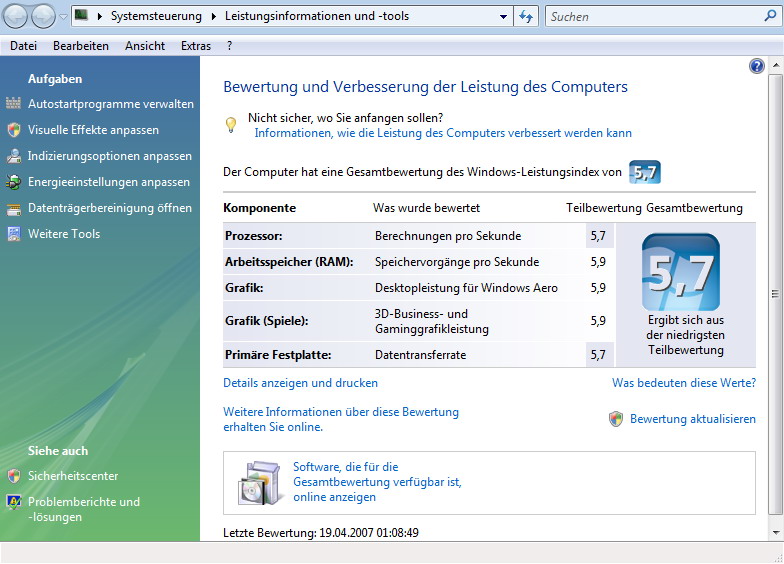This screenshot has width=784, height=564.
Task: Click the Autostartprogramme verwalten icon
Action: click(14, 104)
